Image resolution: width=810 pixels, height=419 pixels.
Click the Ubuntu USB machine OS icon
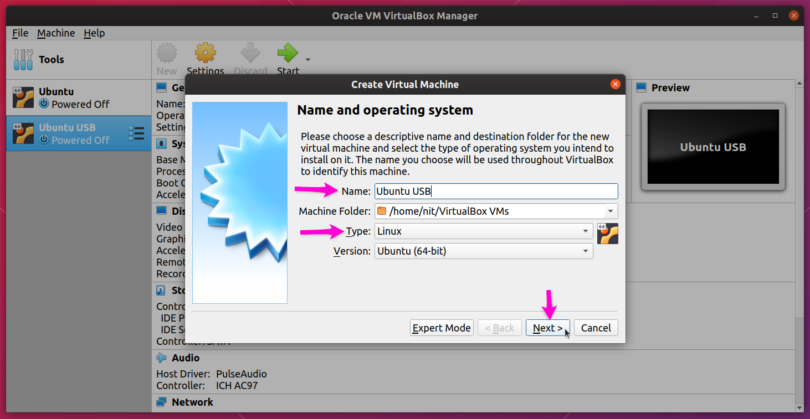(23, 133)
